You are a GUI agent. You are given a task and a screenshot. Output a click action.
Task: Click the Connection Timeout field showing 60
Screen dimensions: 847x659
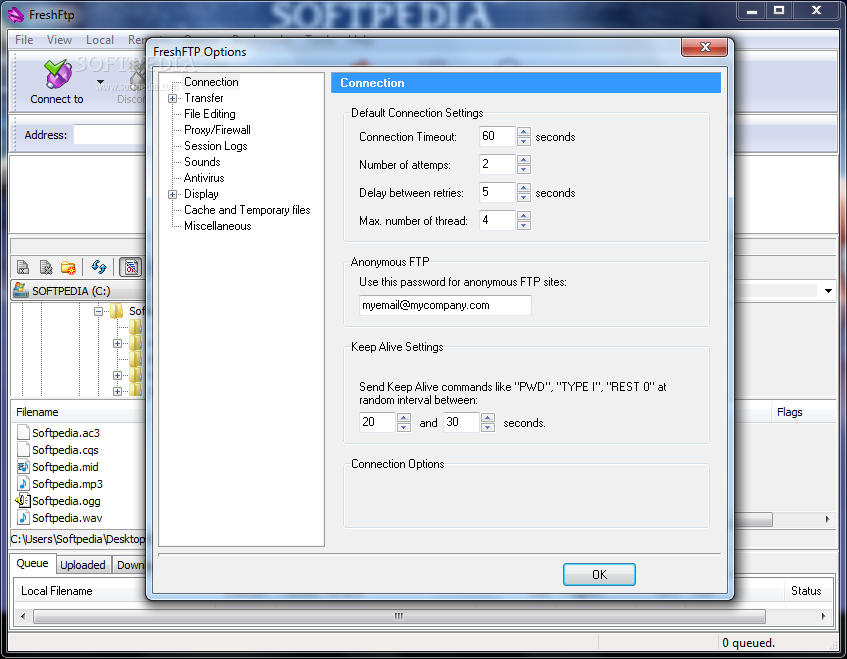(497, 136)
